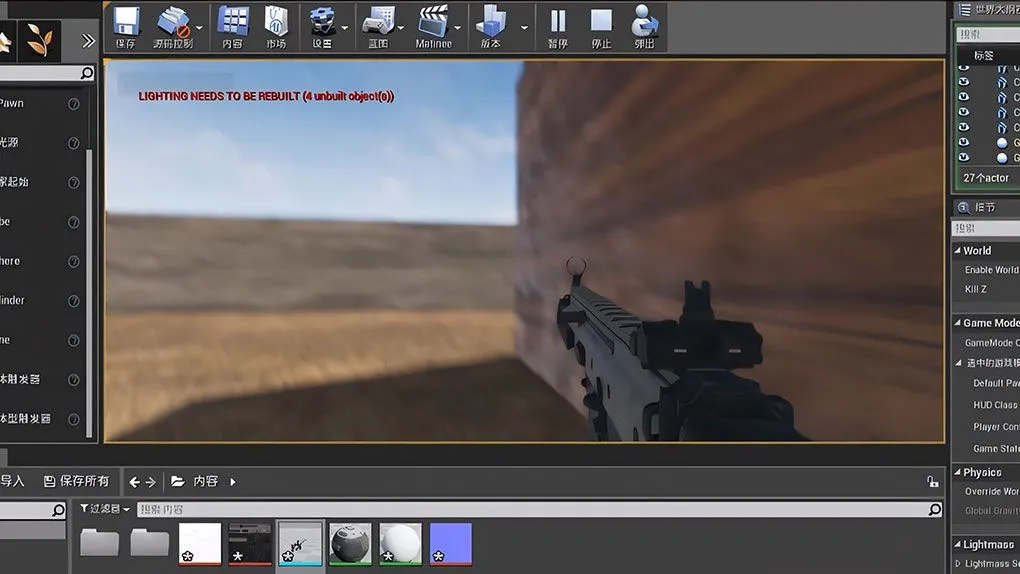Click the World Outliner search field

tap(988, 34)
